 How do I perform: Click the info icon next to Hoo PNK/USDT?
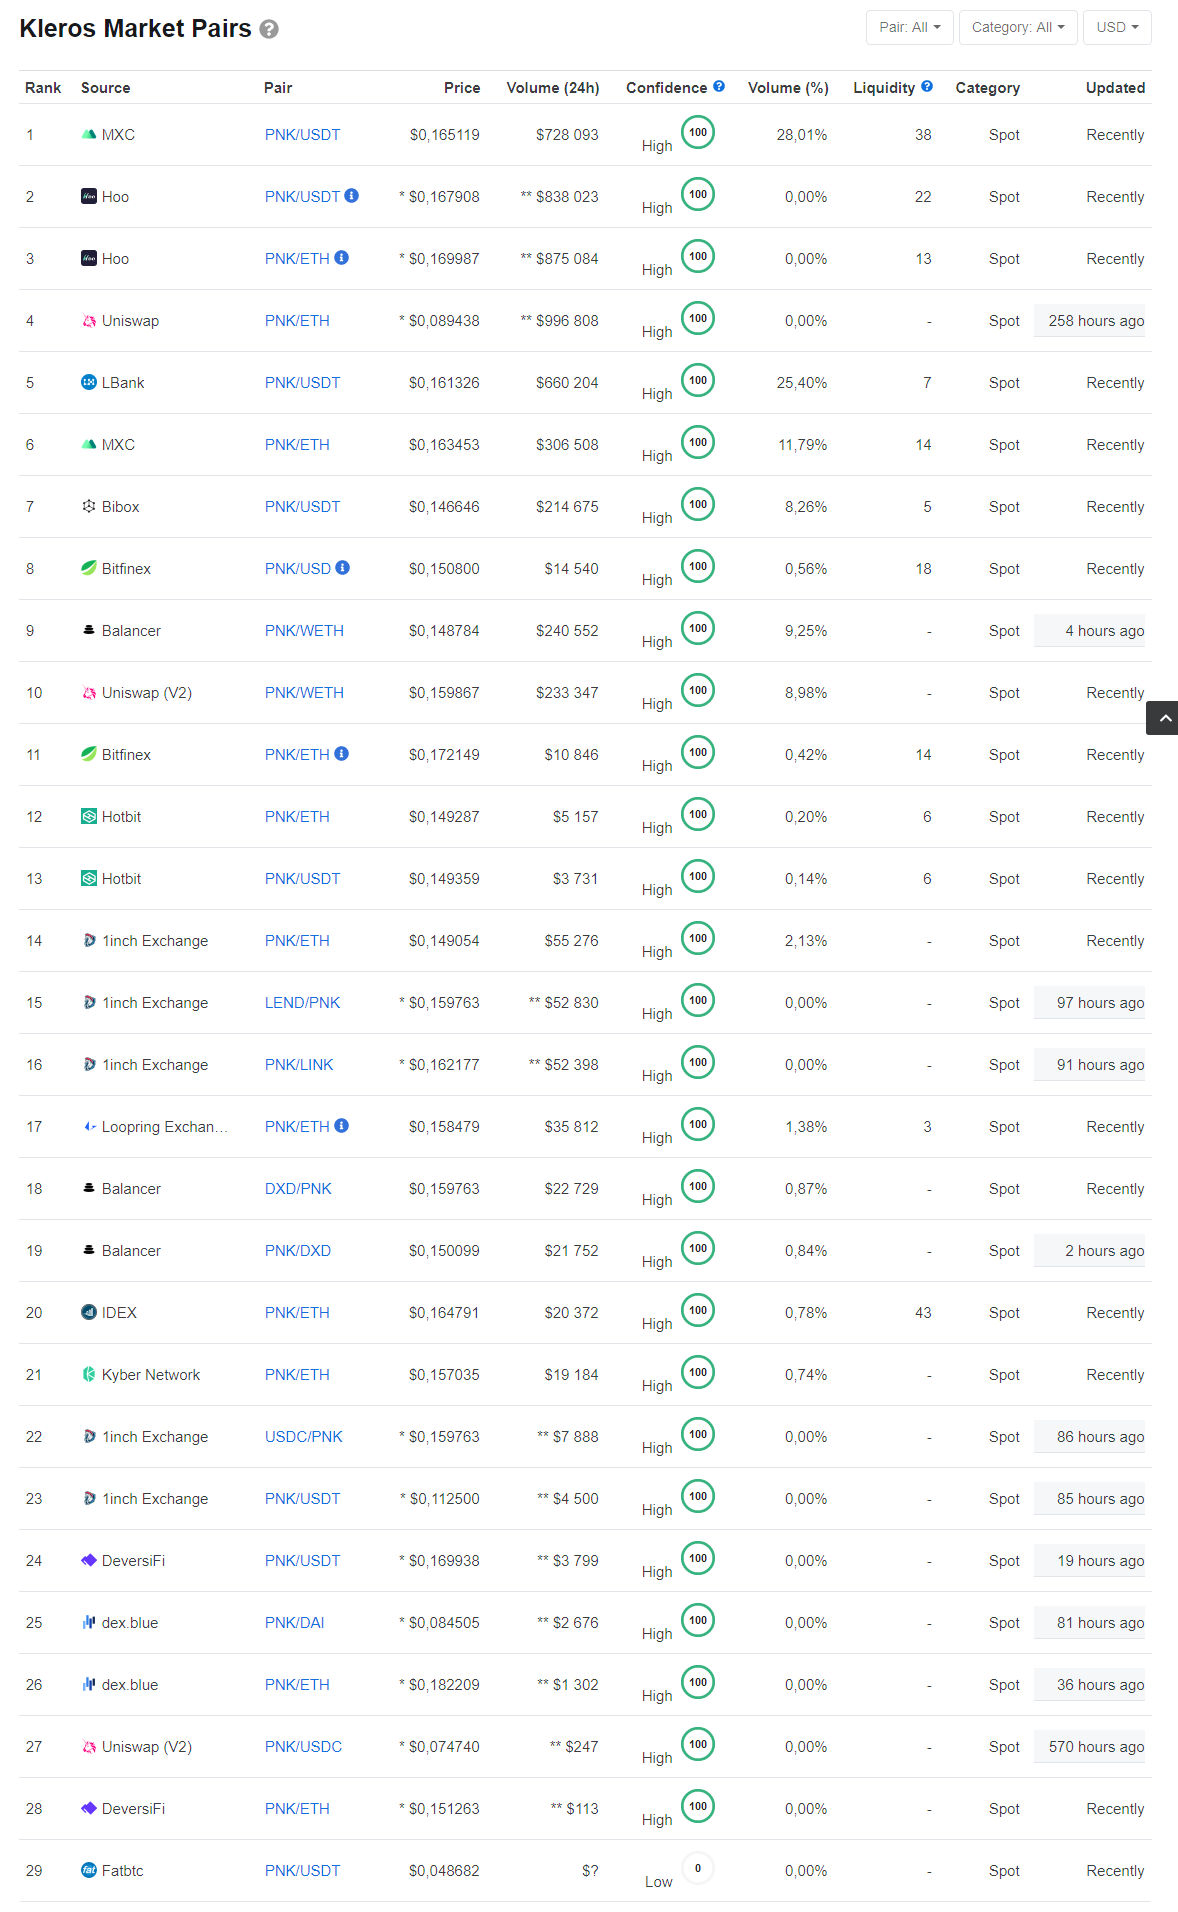click(x=352, y=196)
